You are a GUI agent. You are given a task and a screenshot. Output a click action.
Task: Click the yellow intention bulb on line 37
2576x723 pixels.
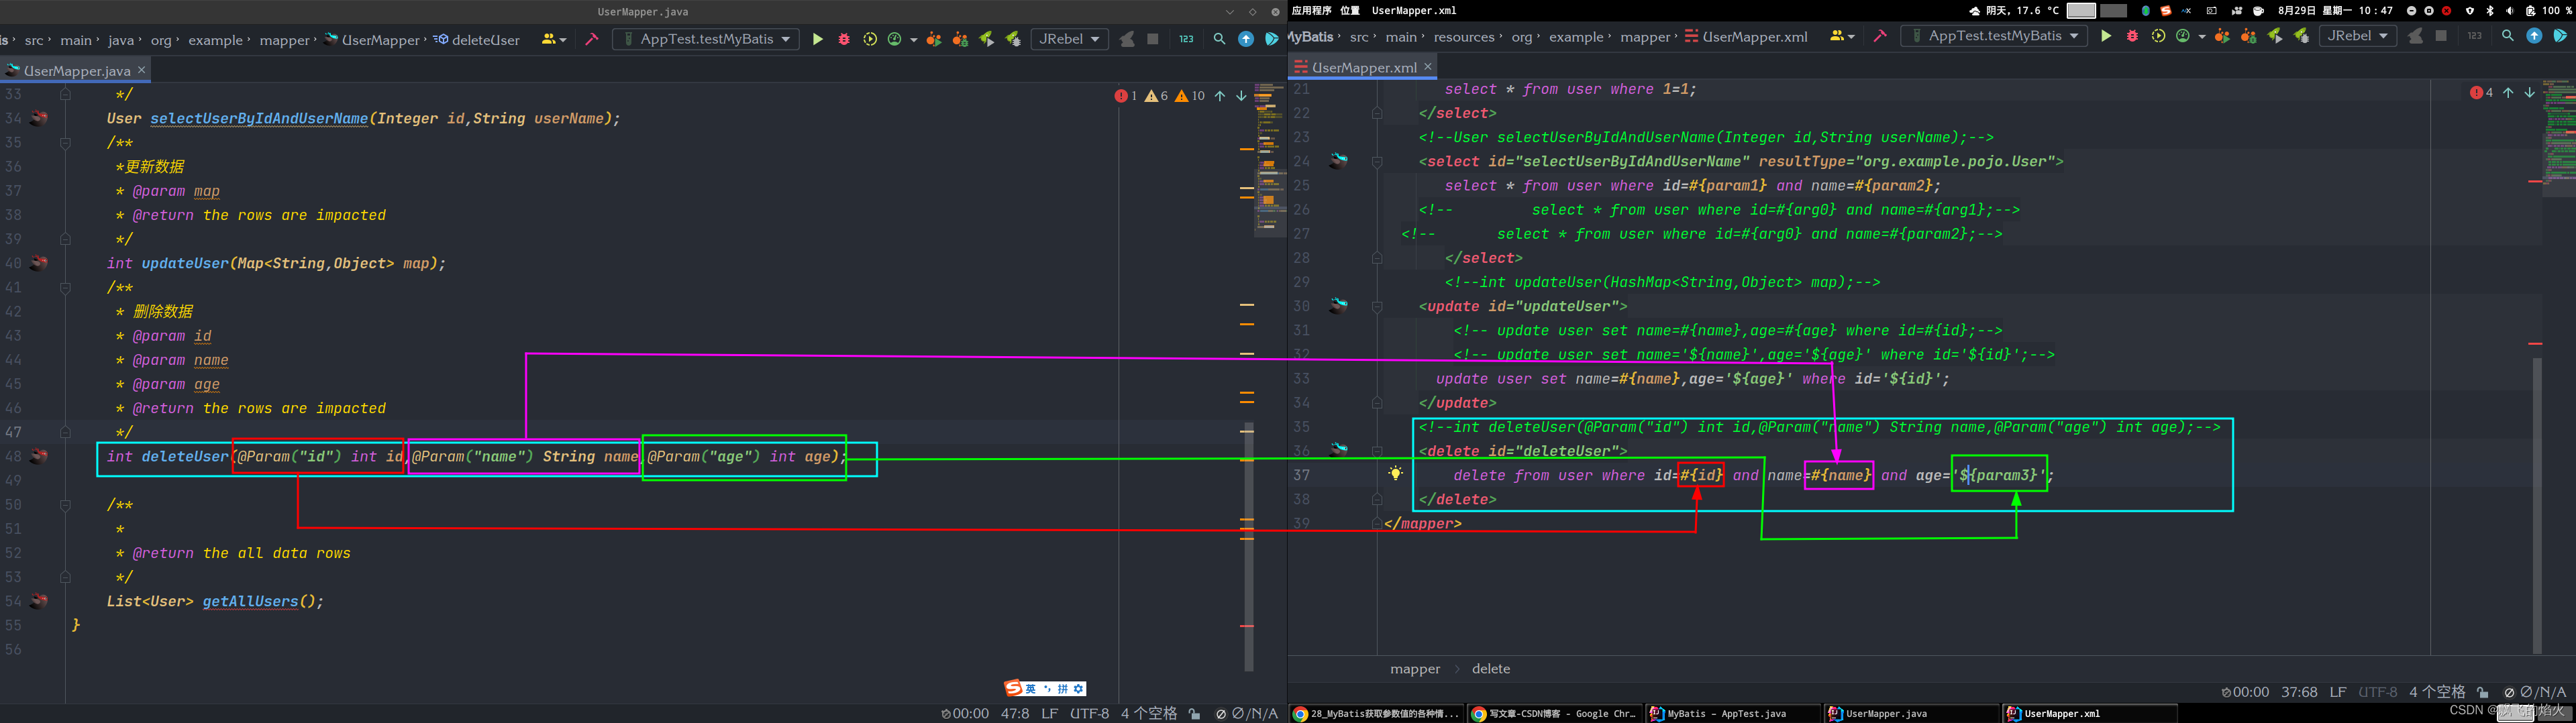[1395, 473]
